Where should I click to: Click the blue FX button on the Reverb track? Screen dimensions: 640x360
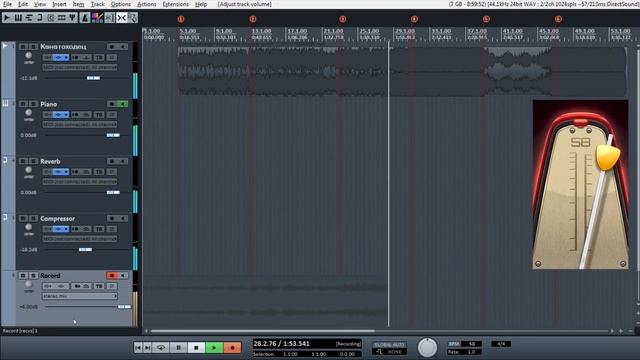click(60, 172)
